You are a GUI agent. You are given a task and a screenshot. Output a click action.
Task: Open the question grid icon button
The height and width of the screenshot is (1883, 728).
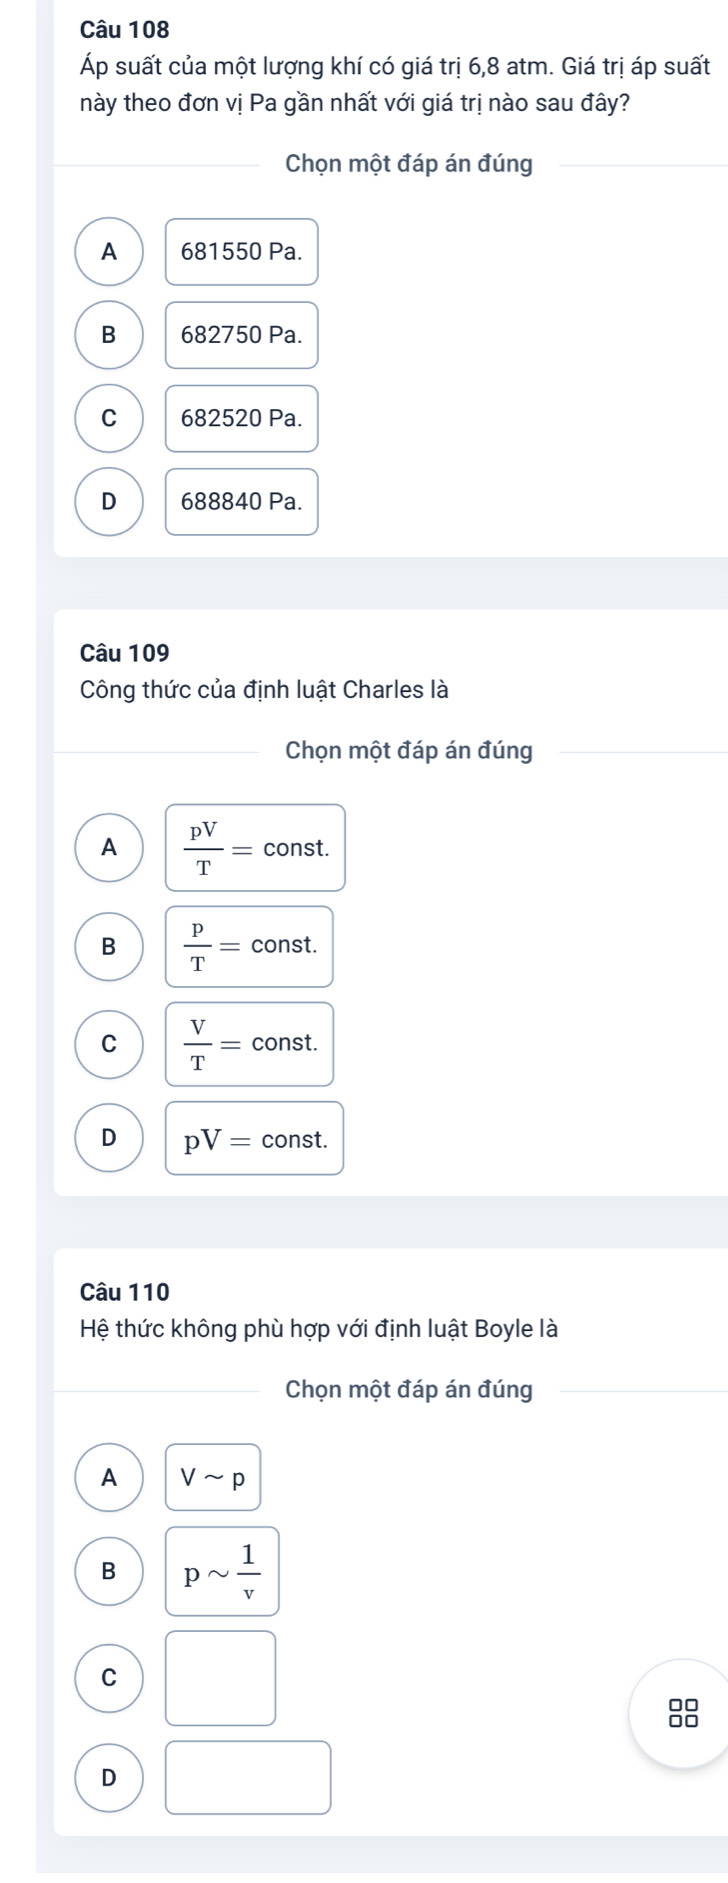point(684,1712)
